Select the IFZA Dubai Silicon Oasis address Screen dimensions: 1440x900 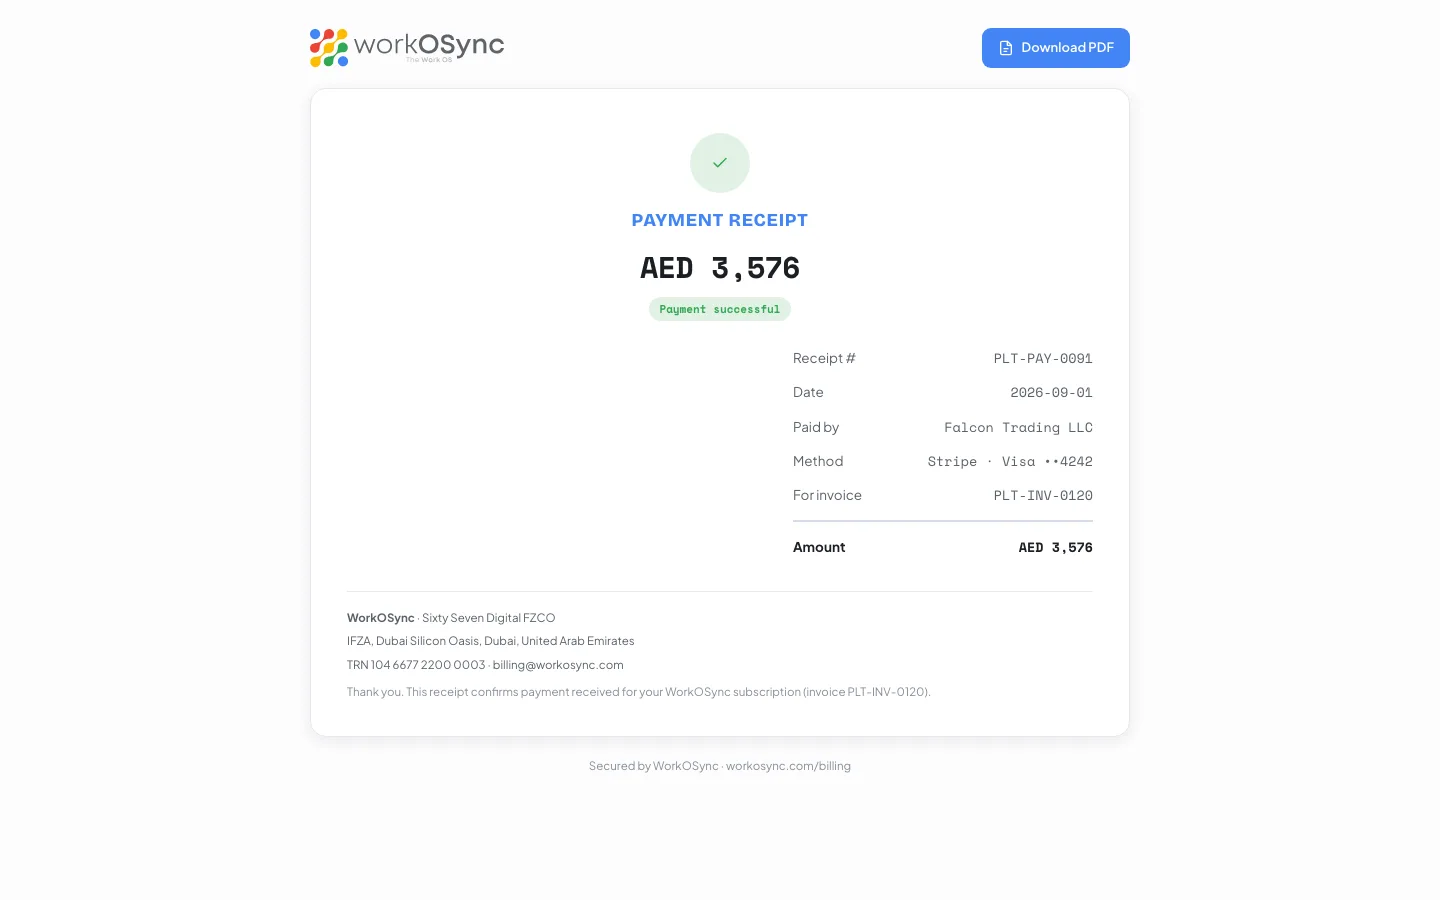(x=491, y=641)
